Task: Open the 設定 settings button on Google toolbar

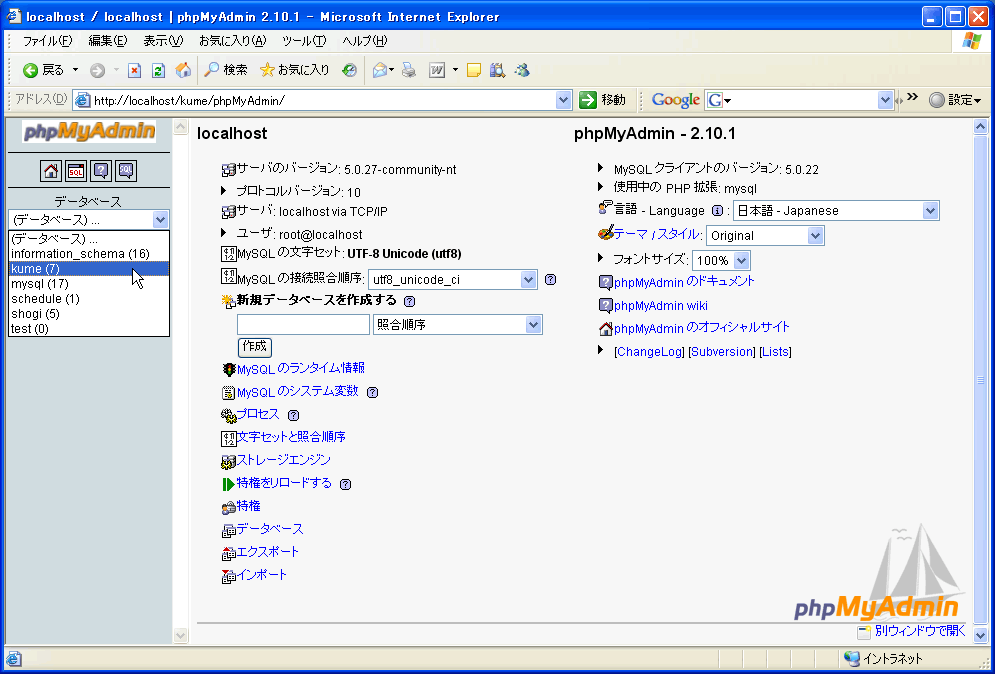Action: [955, 100]
